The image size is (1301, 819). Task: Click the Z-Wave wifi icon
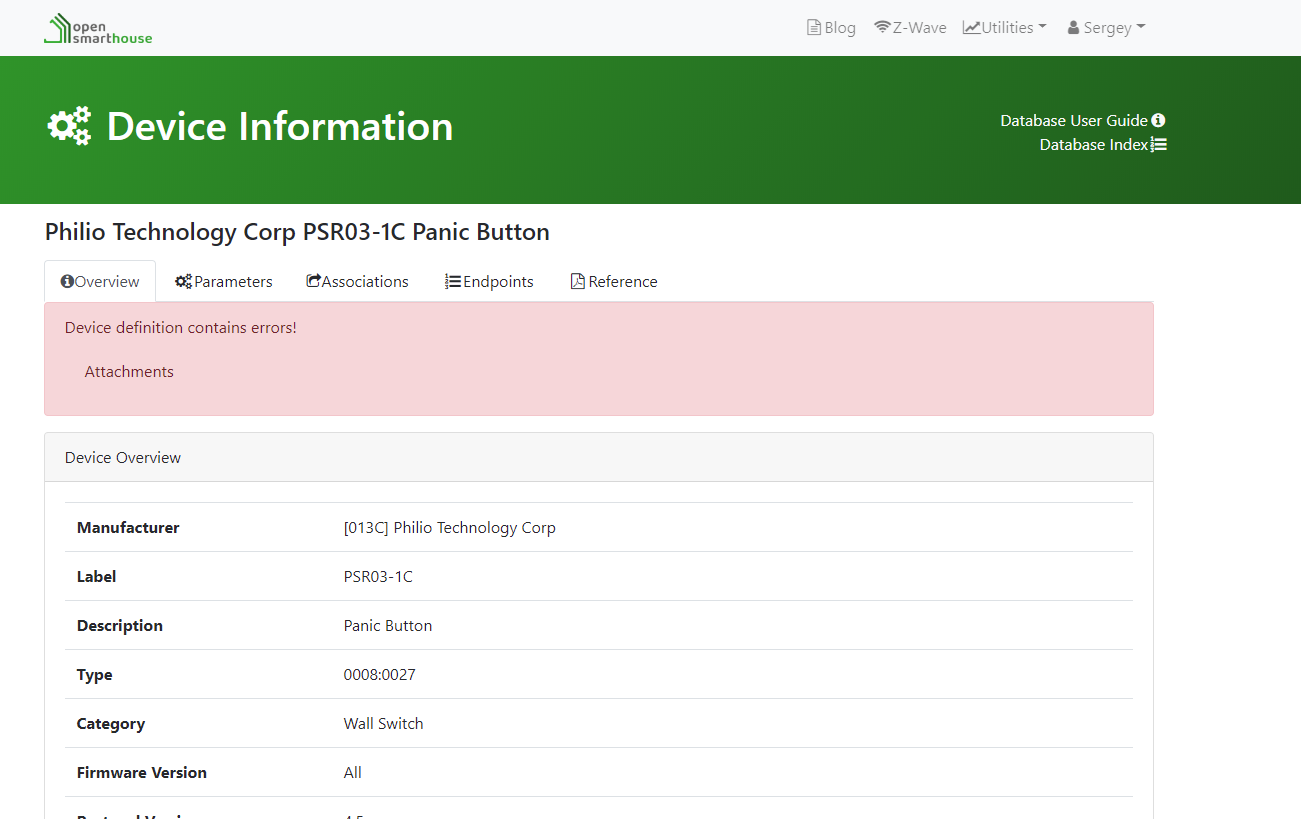coord(882,27)
